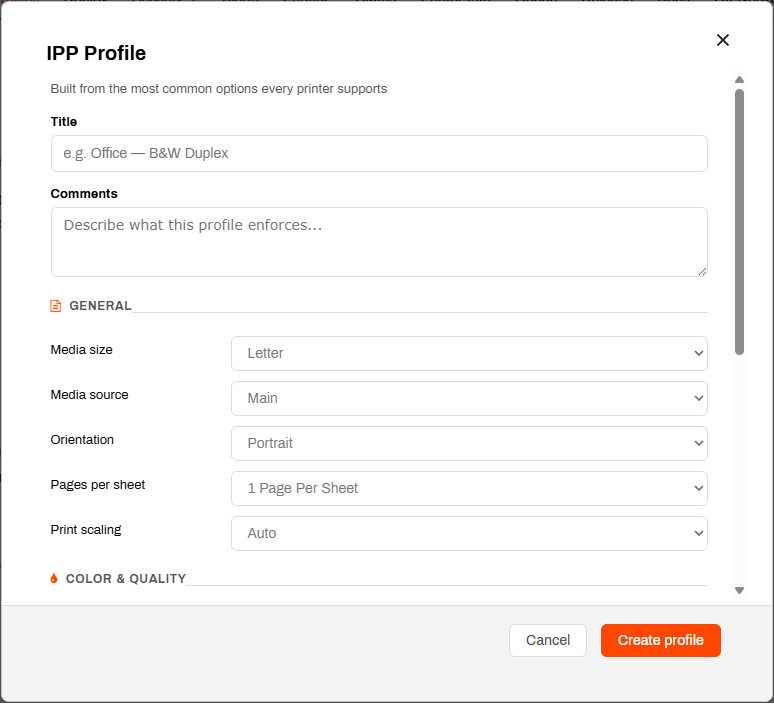Screen dimensions: 774x705
Task: Expand the Orientation dropdown
Action: 469,443
